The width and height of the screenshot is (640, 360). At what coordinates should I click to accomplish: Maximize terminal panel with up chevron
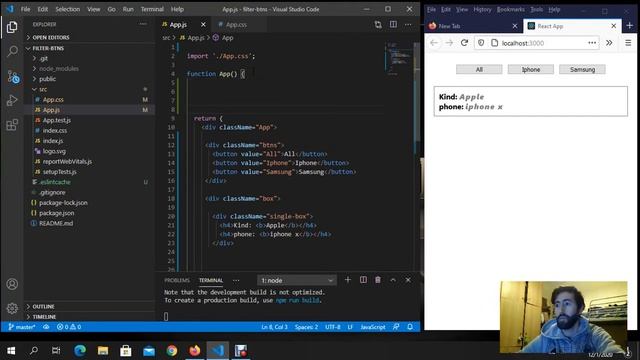393,280
